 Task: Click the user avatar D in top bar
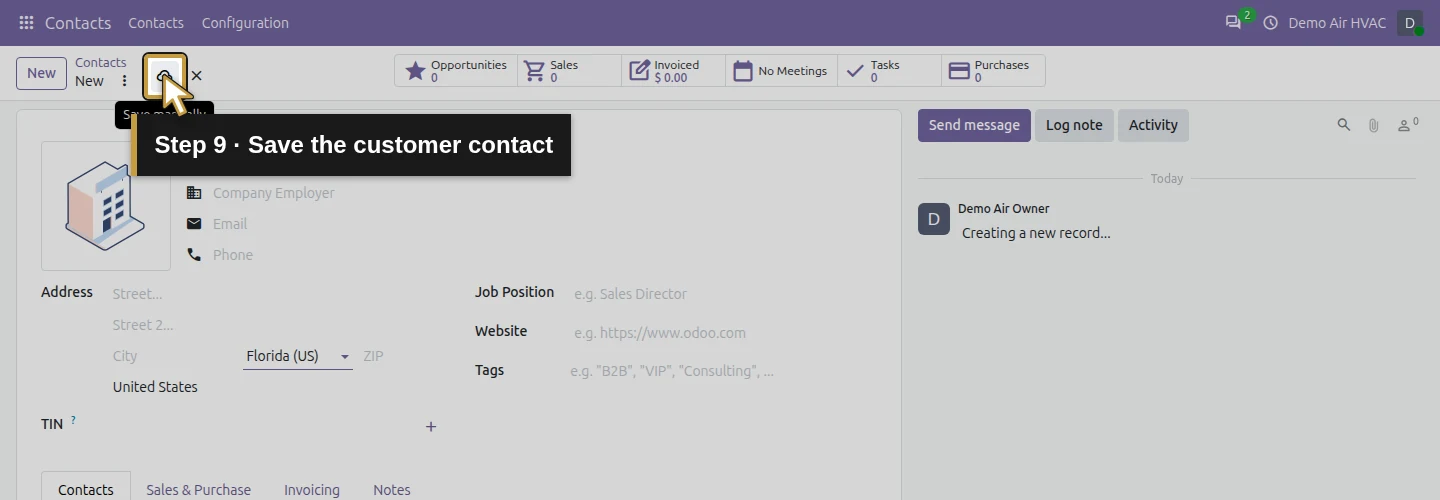[1410, 22]
